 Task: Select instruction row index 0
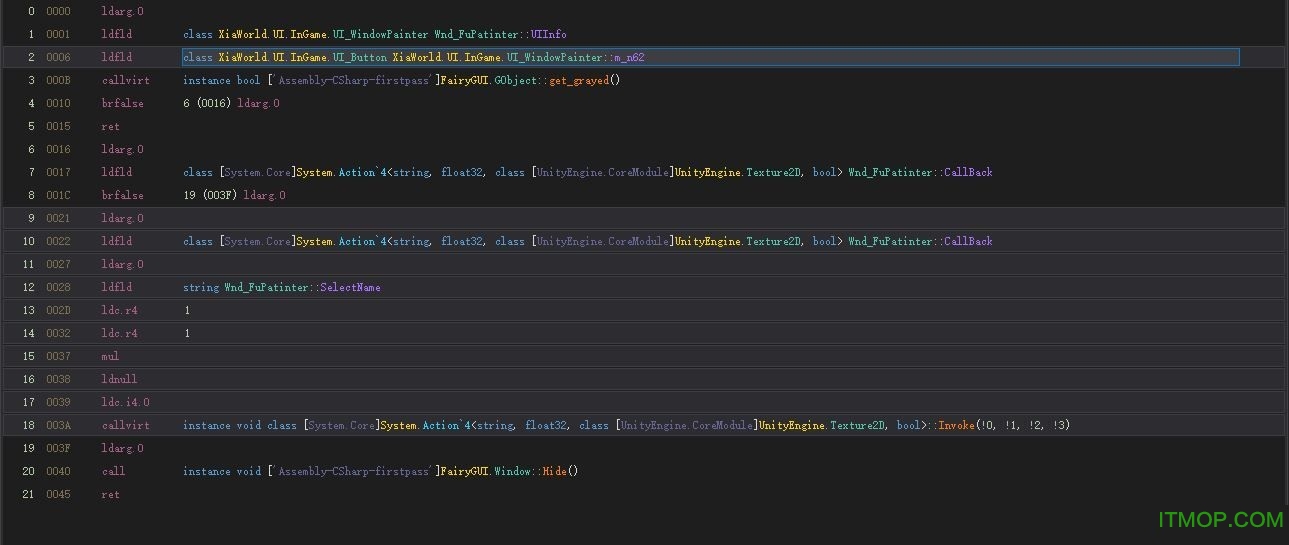(30, 11)
